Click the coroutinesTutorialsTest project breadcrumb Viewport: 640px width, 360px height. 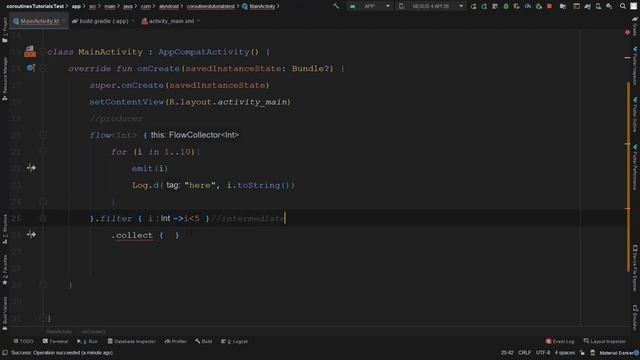point(35,6)
